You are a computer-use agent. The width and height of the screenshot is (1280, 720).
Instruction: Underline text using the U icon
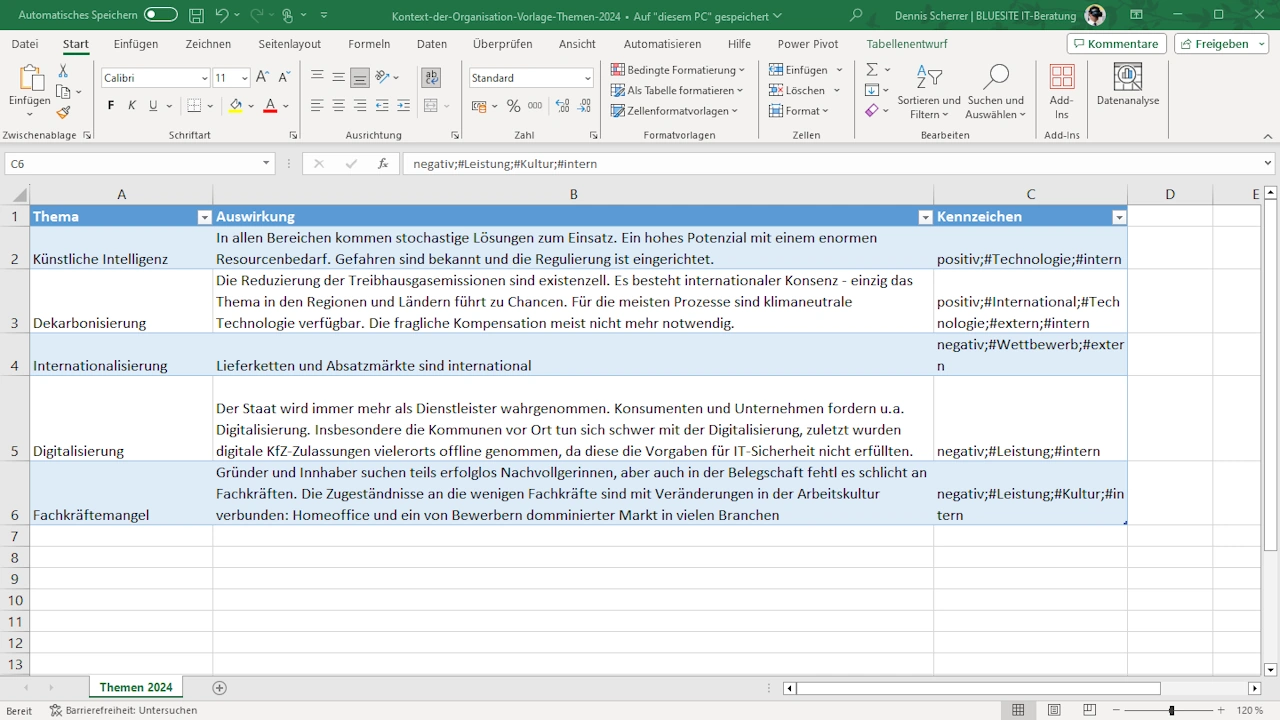[x=152, y=104]
